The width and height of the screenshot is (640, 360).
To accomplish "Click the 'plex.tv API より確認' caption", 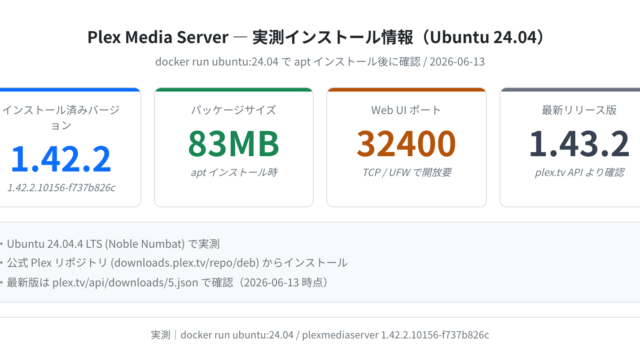I will pos(579,172).
